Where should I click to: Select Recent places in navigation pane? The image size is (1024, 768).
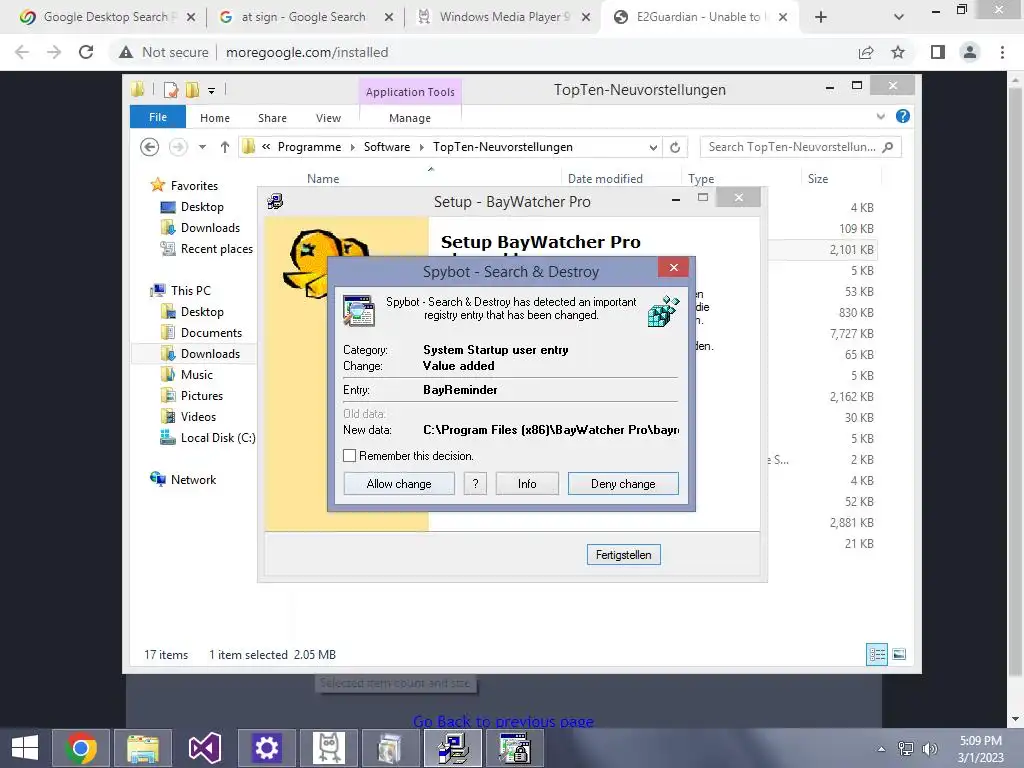click(216, 249)
